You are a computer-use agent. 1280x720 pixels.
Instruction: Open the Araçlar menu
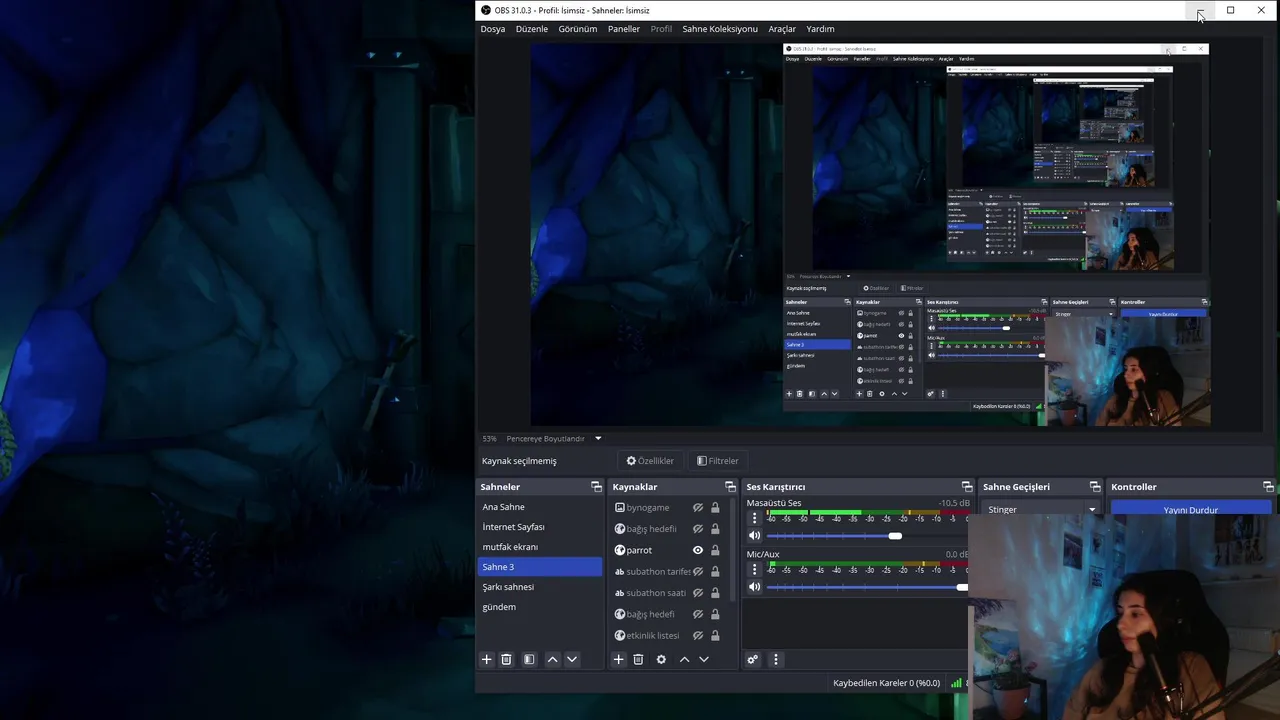[782, 29]
